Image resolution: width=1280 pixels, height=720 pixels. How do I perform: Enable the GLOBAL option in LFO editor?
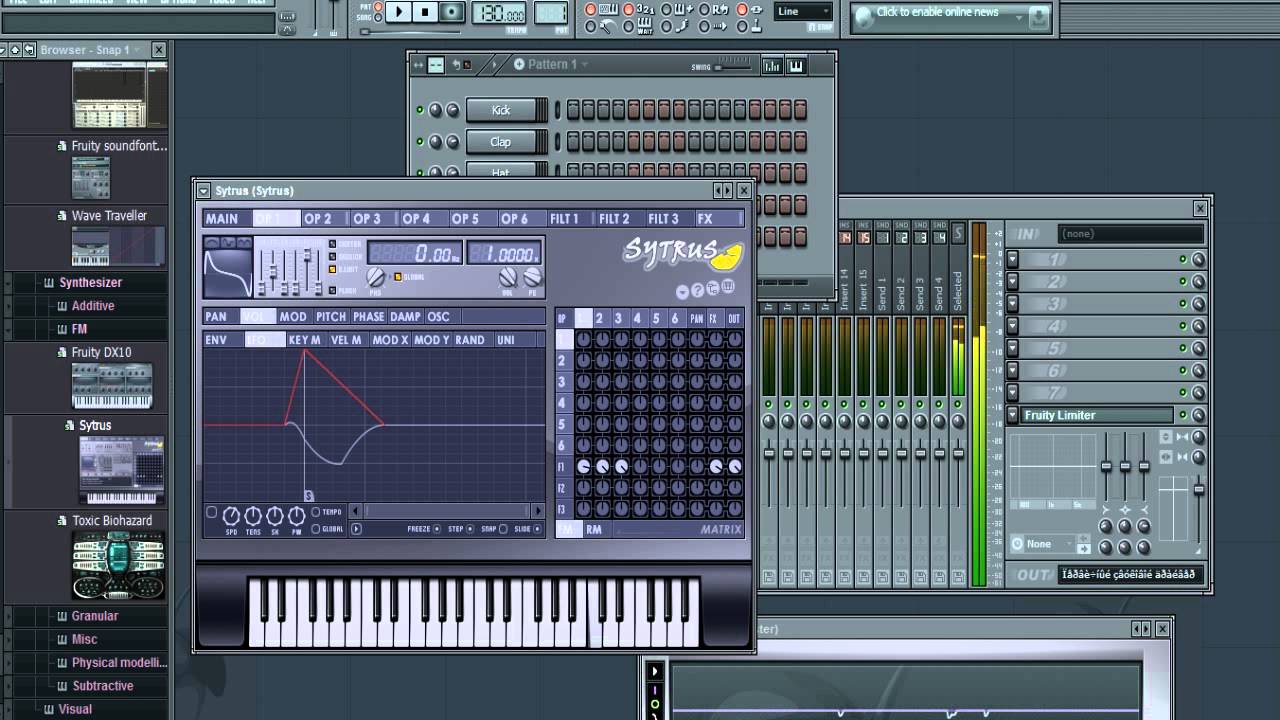pyautogui.click(x=316, y=529)
